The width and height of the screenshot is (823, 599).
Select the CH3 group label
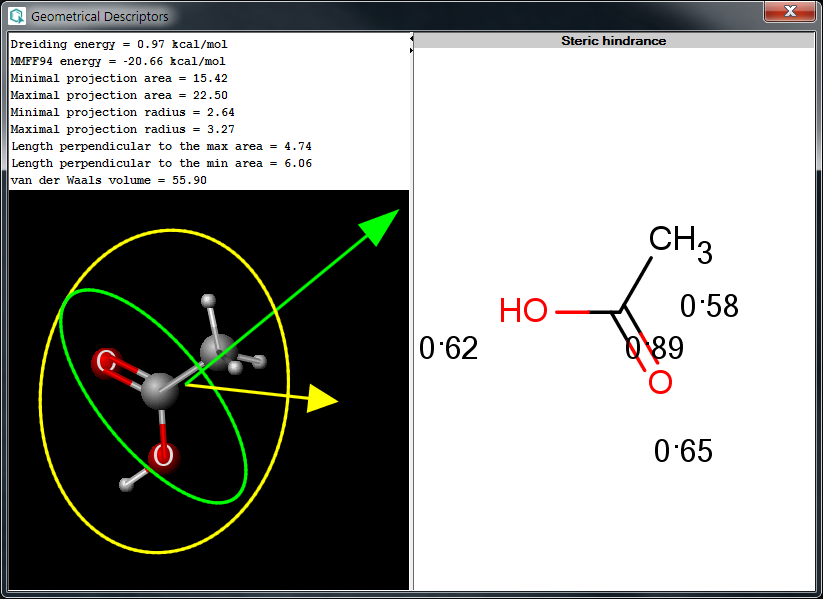pos(680,241)
